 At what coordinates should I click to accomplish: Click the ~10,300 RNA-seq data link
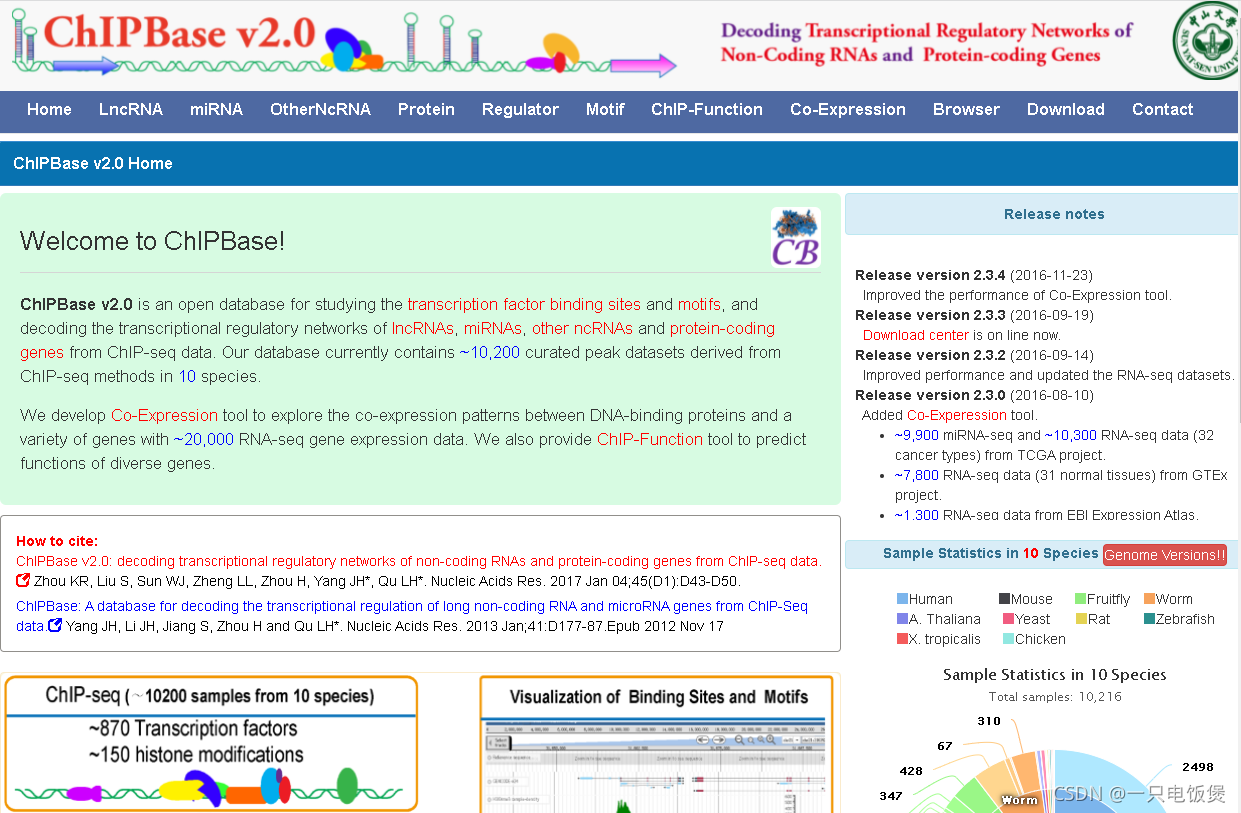(x=1071, y=435)
